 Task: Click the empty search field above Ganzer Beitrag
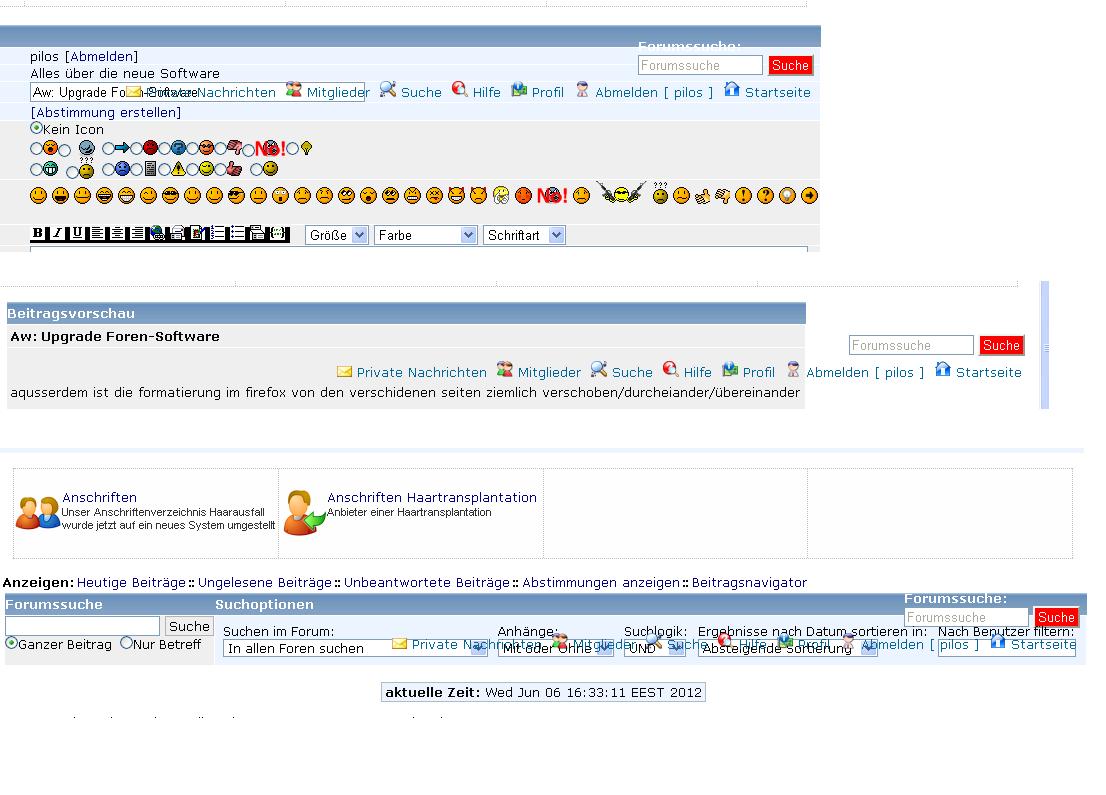click(82, 626)
